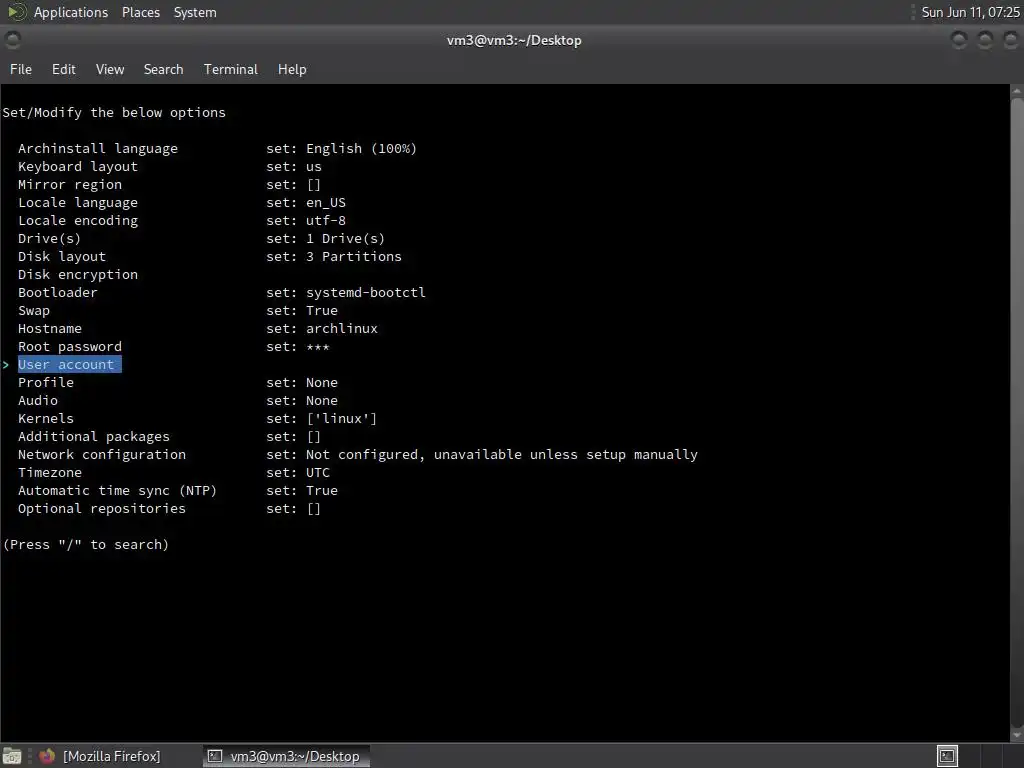Select the Mirror region option
Viewport: 1024px width, 768px height.
(x=70, y=185)
